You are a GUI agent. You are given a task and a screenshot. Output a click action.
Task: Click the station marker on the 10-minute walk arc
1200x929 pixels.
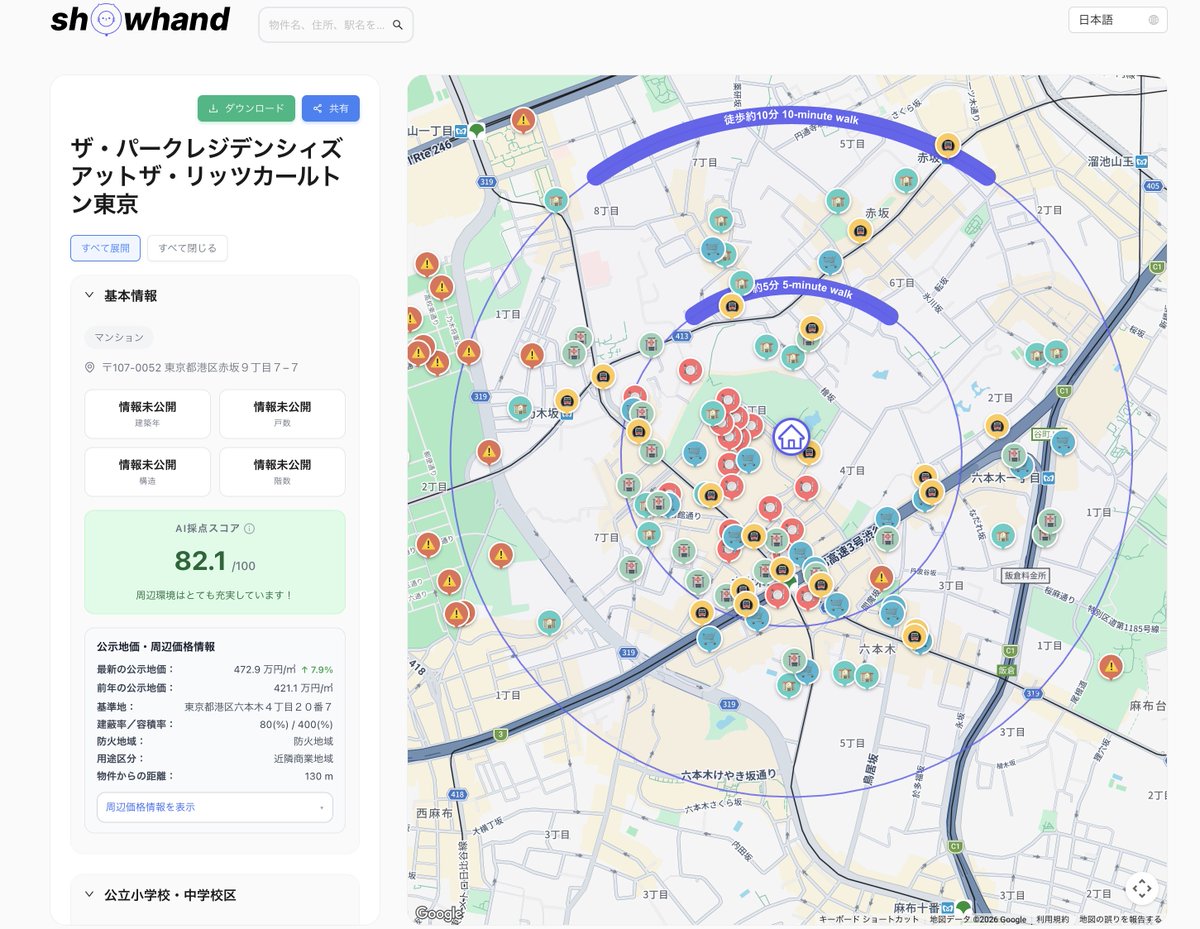(x=948, y=146)
